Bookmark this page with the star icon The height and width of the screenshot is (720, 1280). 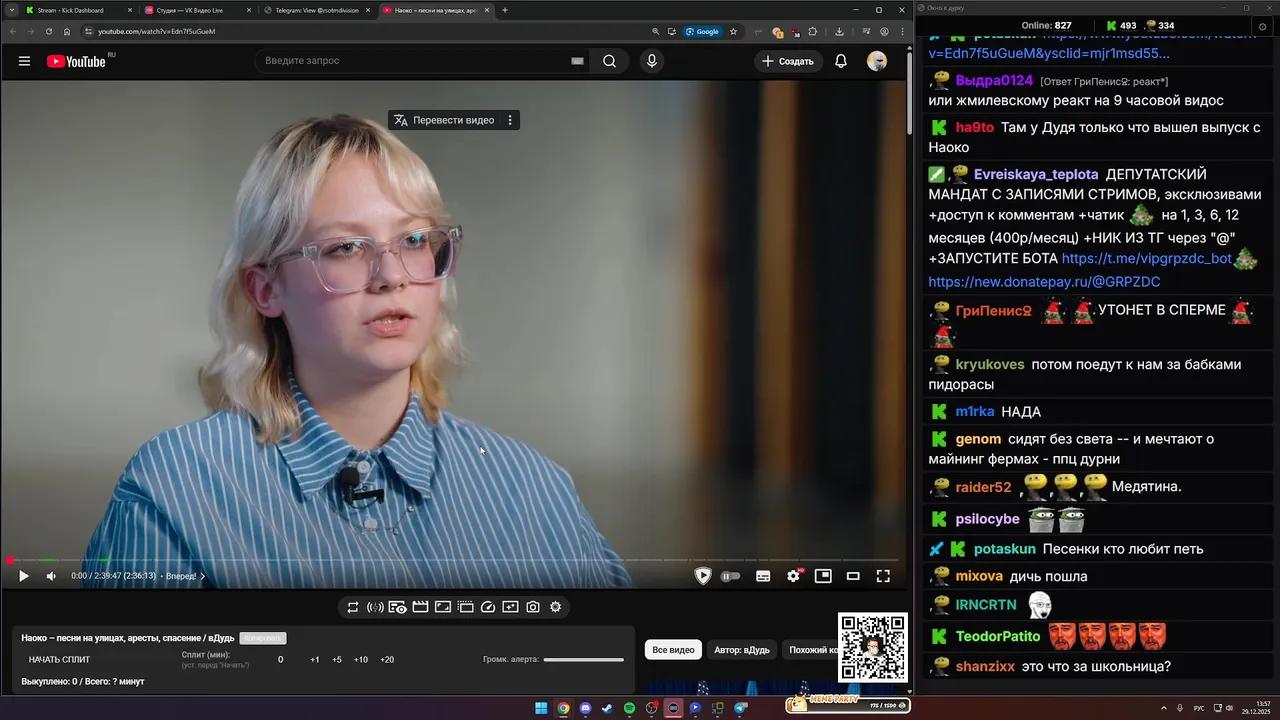[x=733, y=31]
